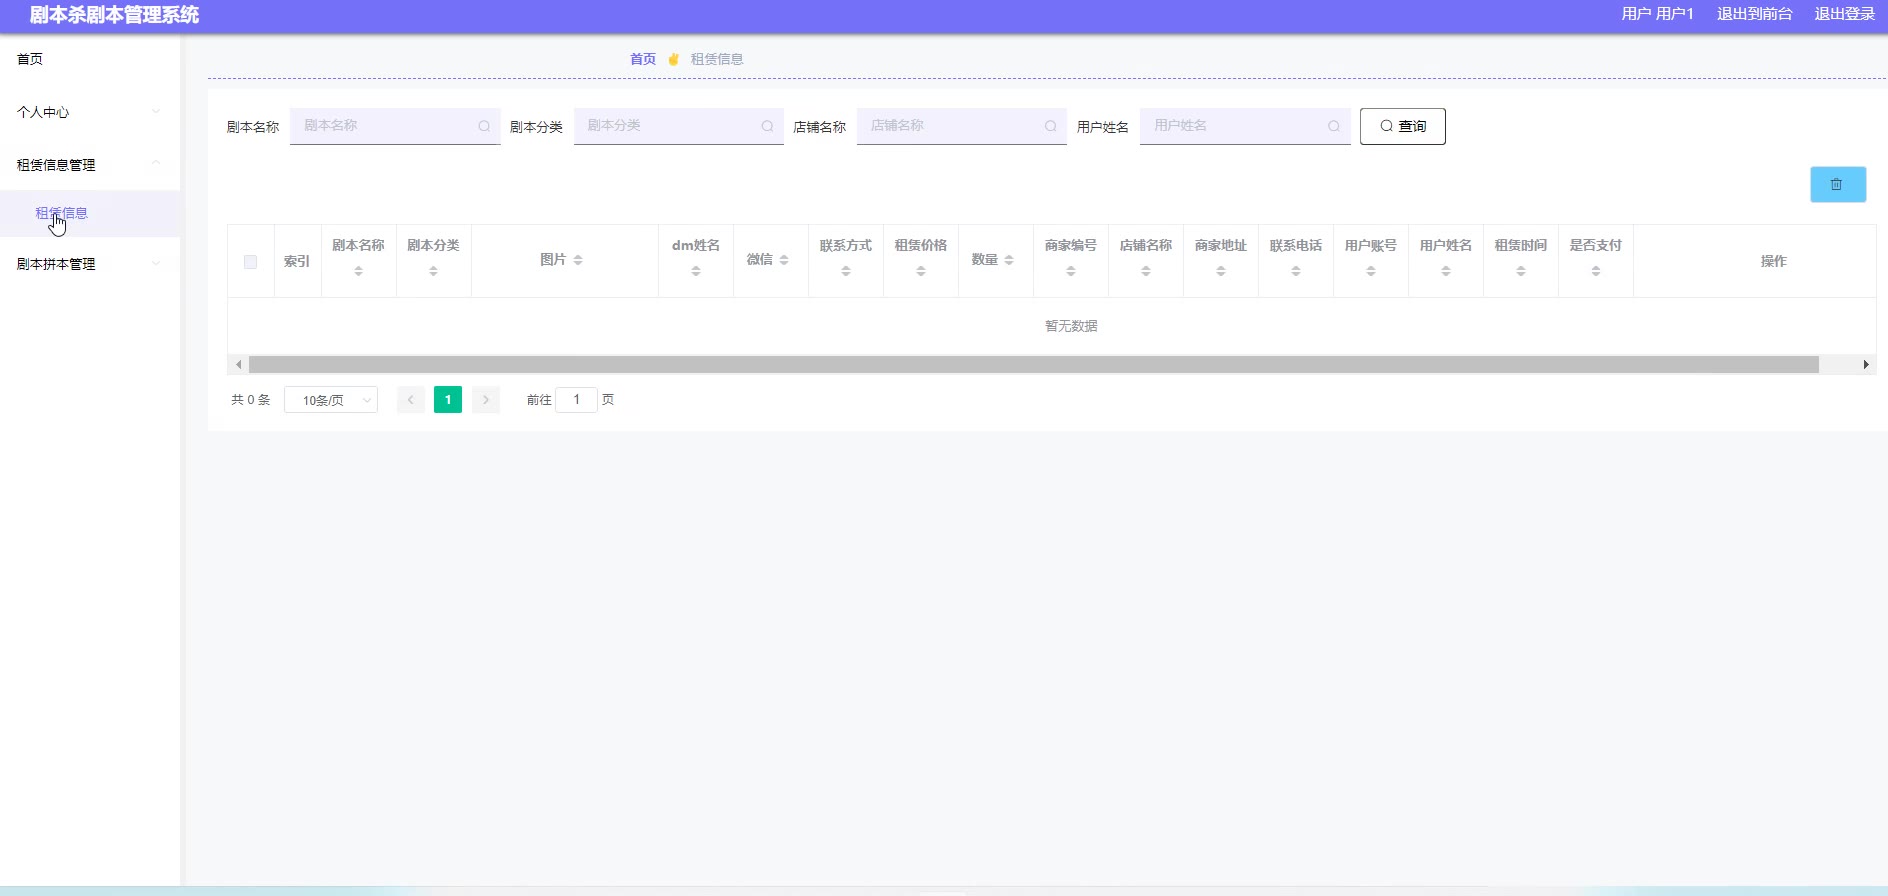
Task: Click the 剧本杀剧本管理系统 title
Action: tap(114, 15)
